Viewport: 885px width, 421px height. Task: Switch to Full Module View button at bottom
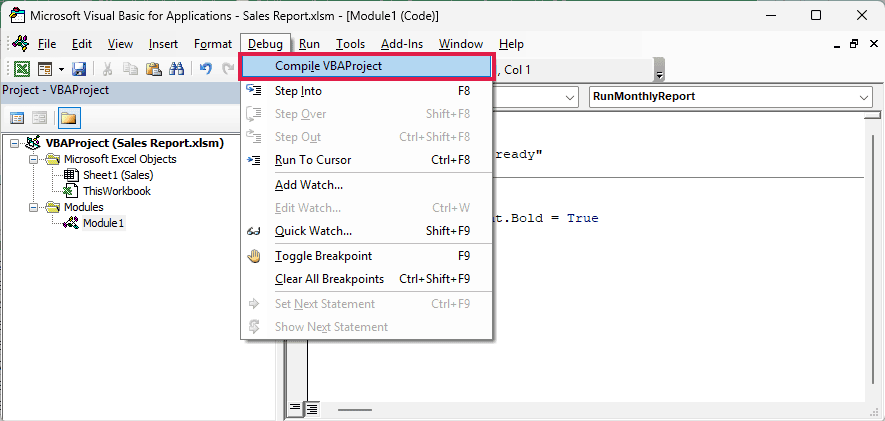coord(311,408)
